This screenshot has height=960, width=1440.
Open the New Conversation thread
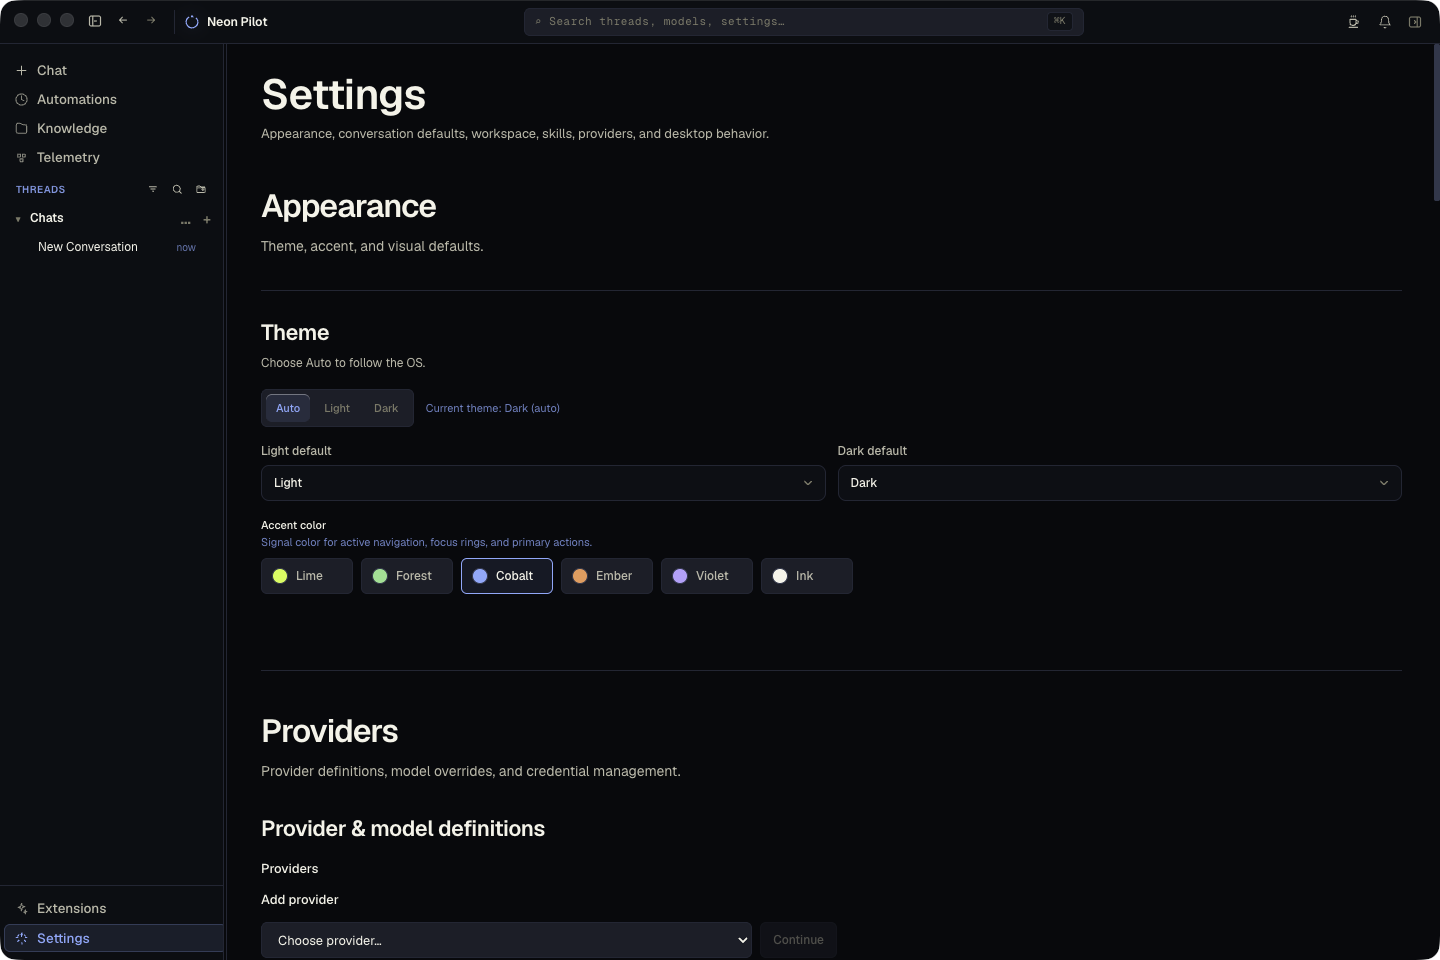click(x=111, y=247)
